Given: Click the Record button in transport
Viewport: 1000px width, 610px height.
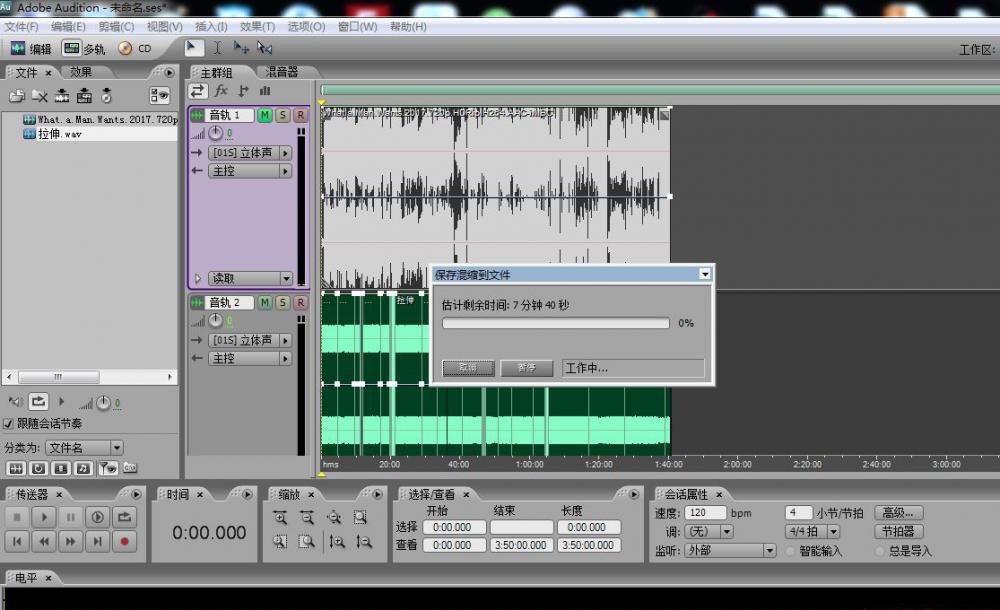Looking at the screenshot, I should pos(124,542).
